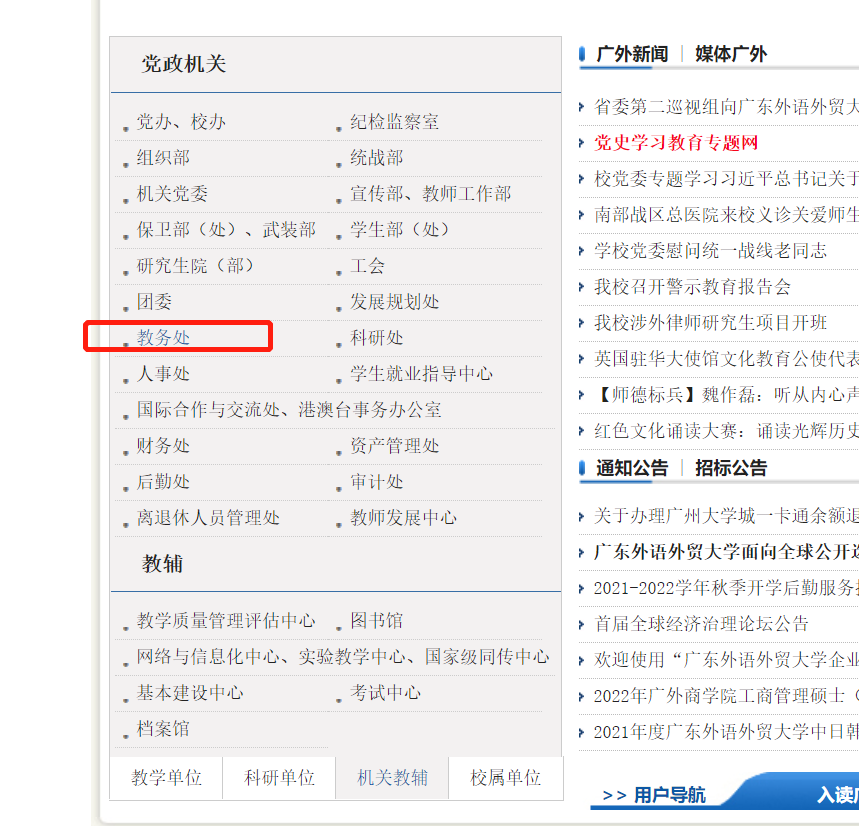Image resolution: width=859 pixels, height=826 pixels.
Task: Open the 图书馆 link
Action: (377, 621)
